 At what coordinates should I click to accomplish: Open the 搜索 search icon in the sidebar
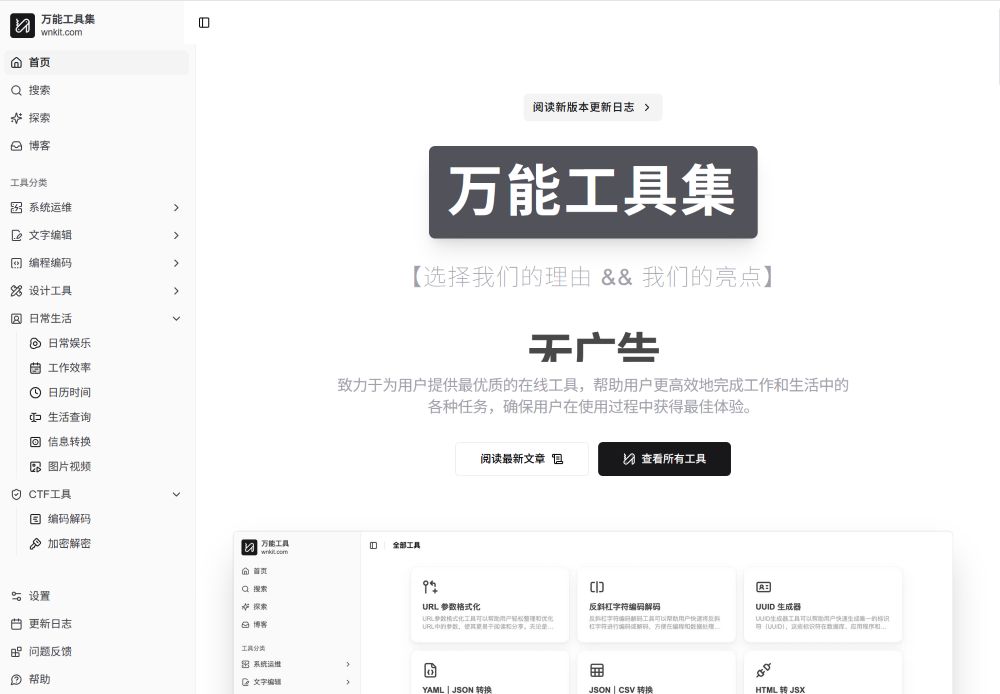(x=17, y=90)
